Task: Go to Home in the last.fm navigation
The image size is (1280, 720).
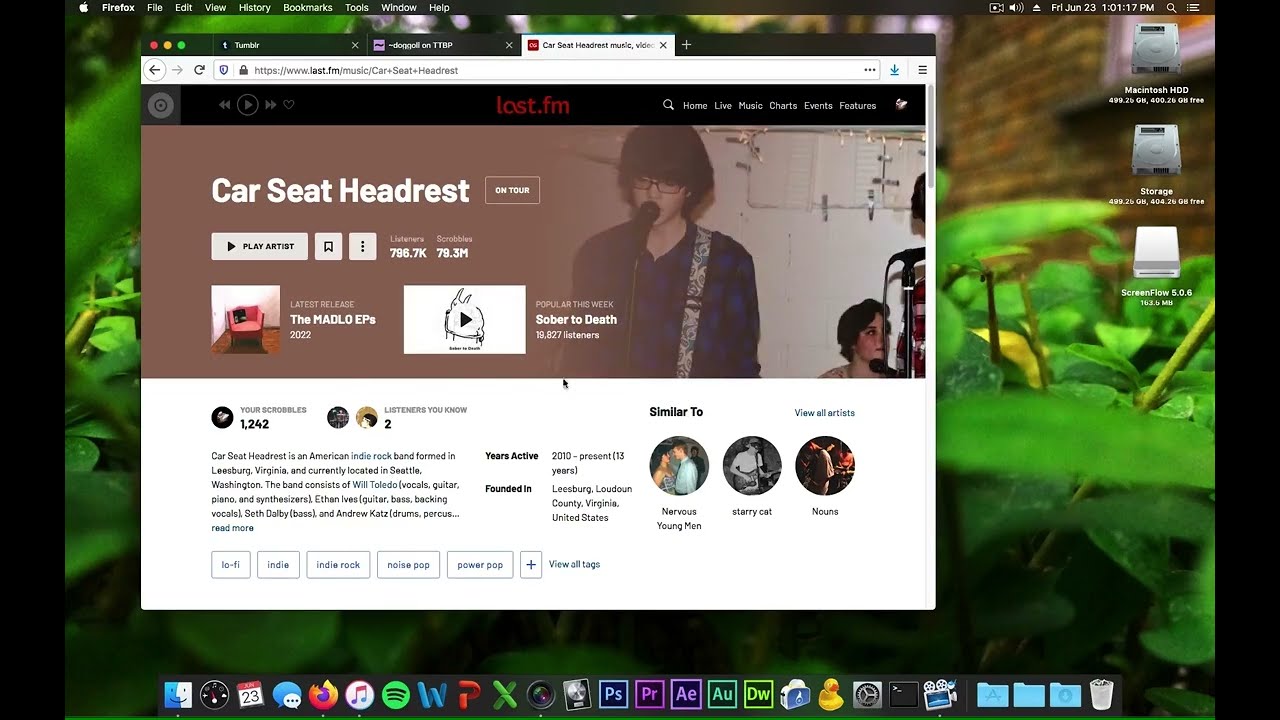Action: pyautogui.click(x=695, y=106)
